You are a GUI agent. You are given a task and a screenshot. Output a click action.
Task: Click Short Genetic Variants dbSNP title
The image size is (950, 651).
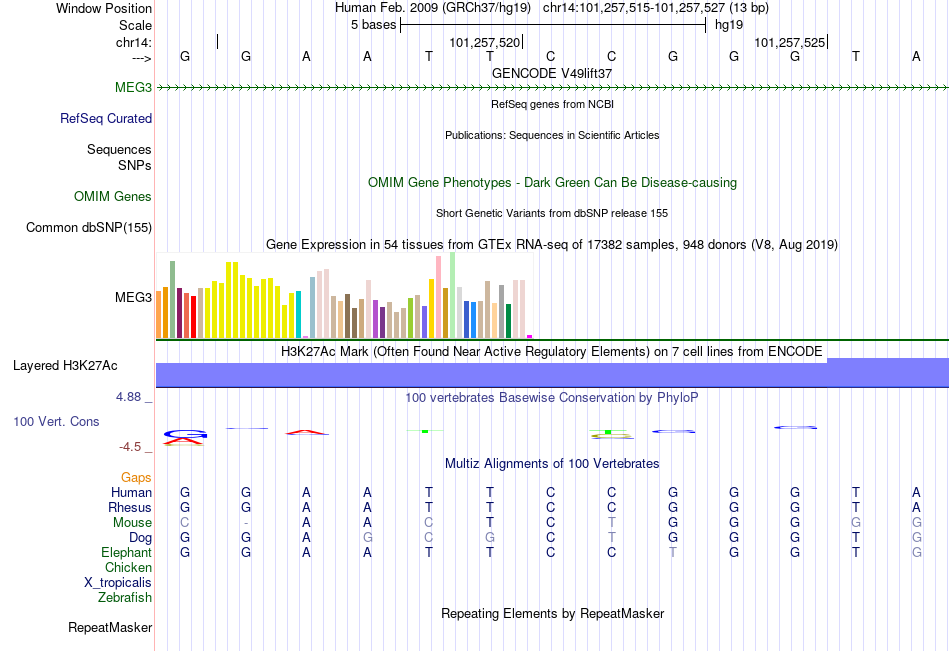click(x=552, y=213)
